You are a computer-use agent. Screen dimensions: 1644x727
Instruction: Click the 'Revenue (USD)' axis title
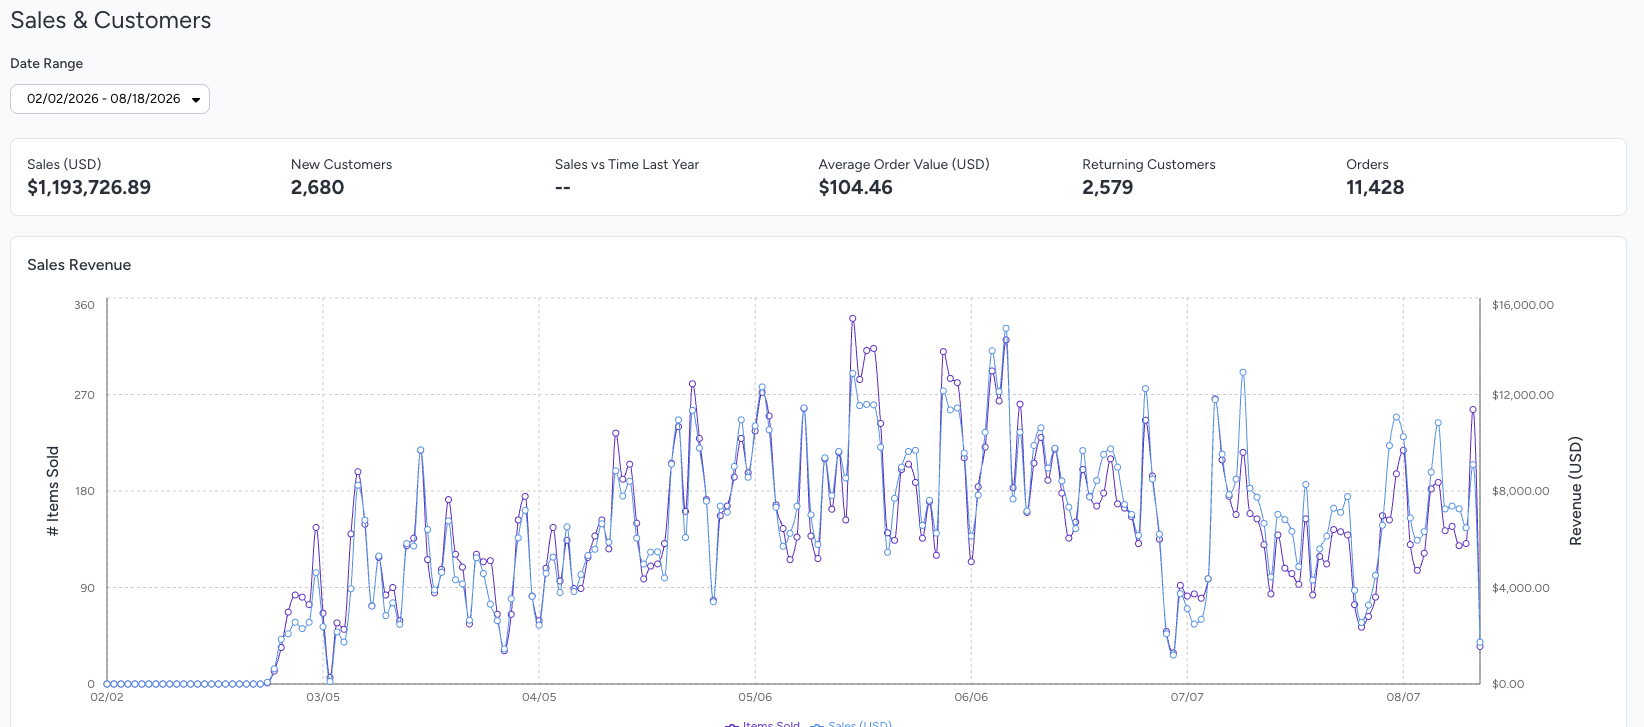click(x=1576, y=491)
